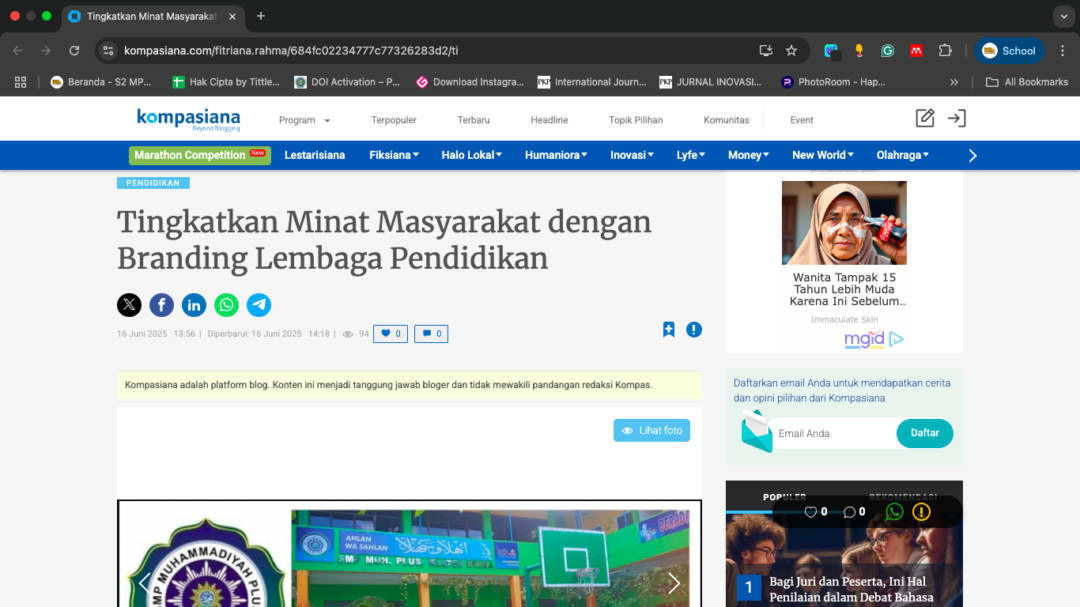Open the apps grid in bookmarks bar
This screenshot has height=607, width=1080.
[x=21, y=82]
